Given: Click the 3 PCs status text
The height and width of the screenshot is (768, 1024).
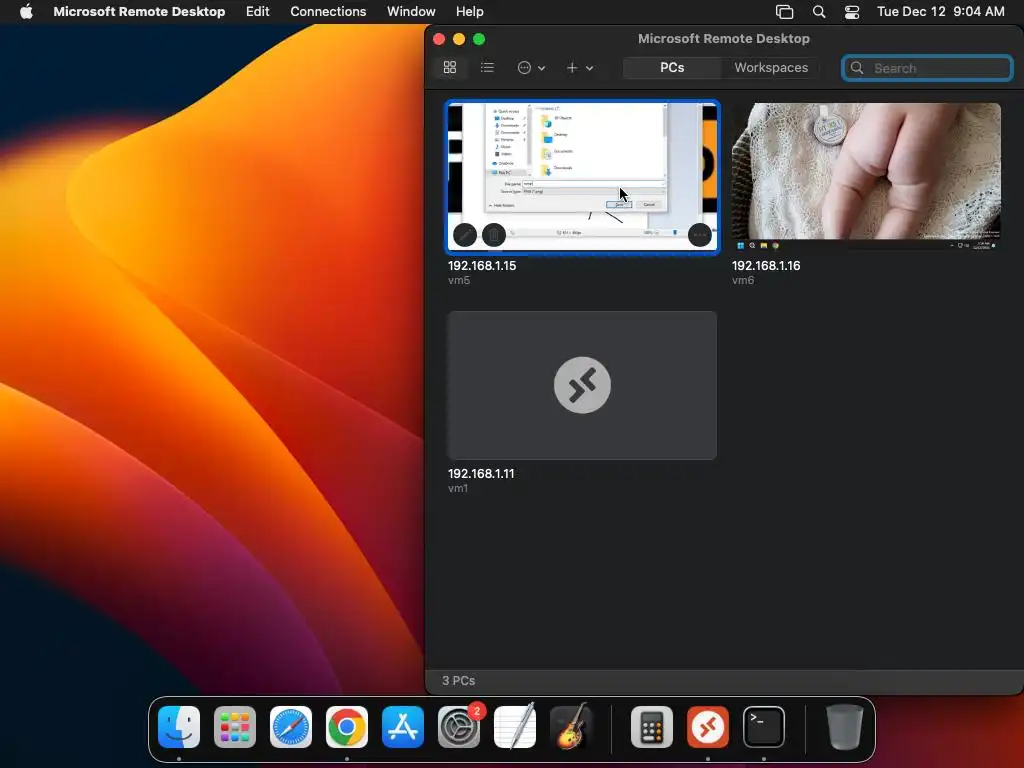Looking at the screenshot, I should tap(458, 681).
